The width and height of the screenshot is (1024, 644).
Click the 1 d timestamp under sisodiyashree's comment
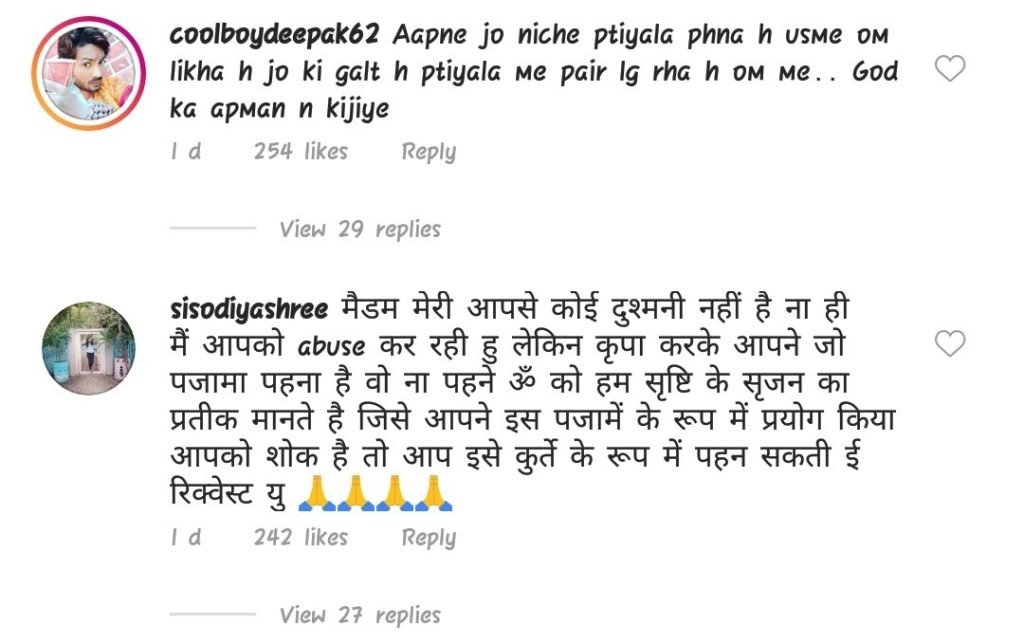[x=185, y=538]
